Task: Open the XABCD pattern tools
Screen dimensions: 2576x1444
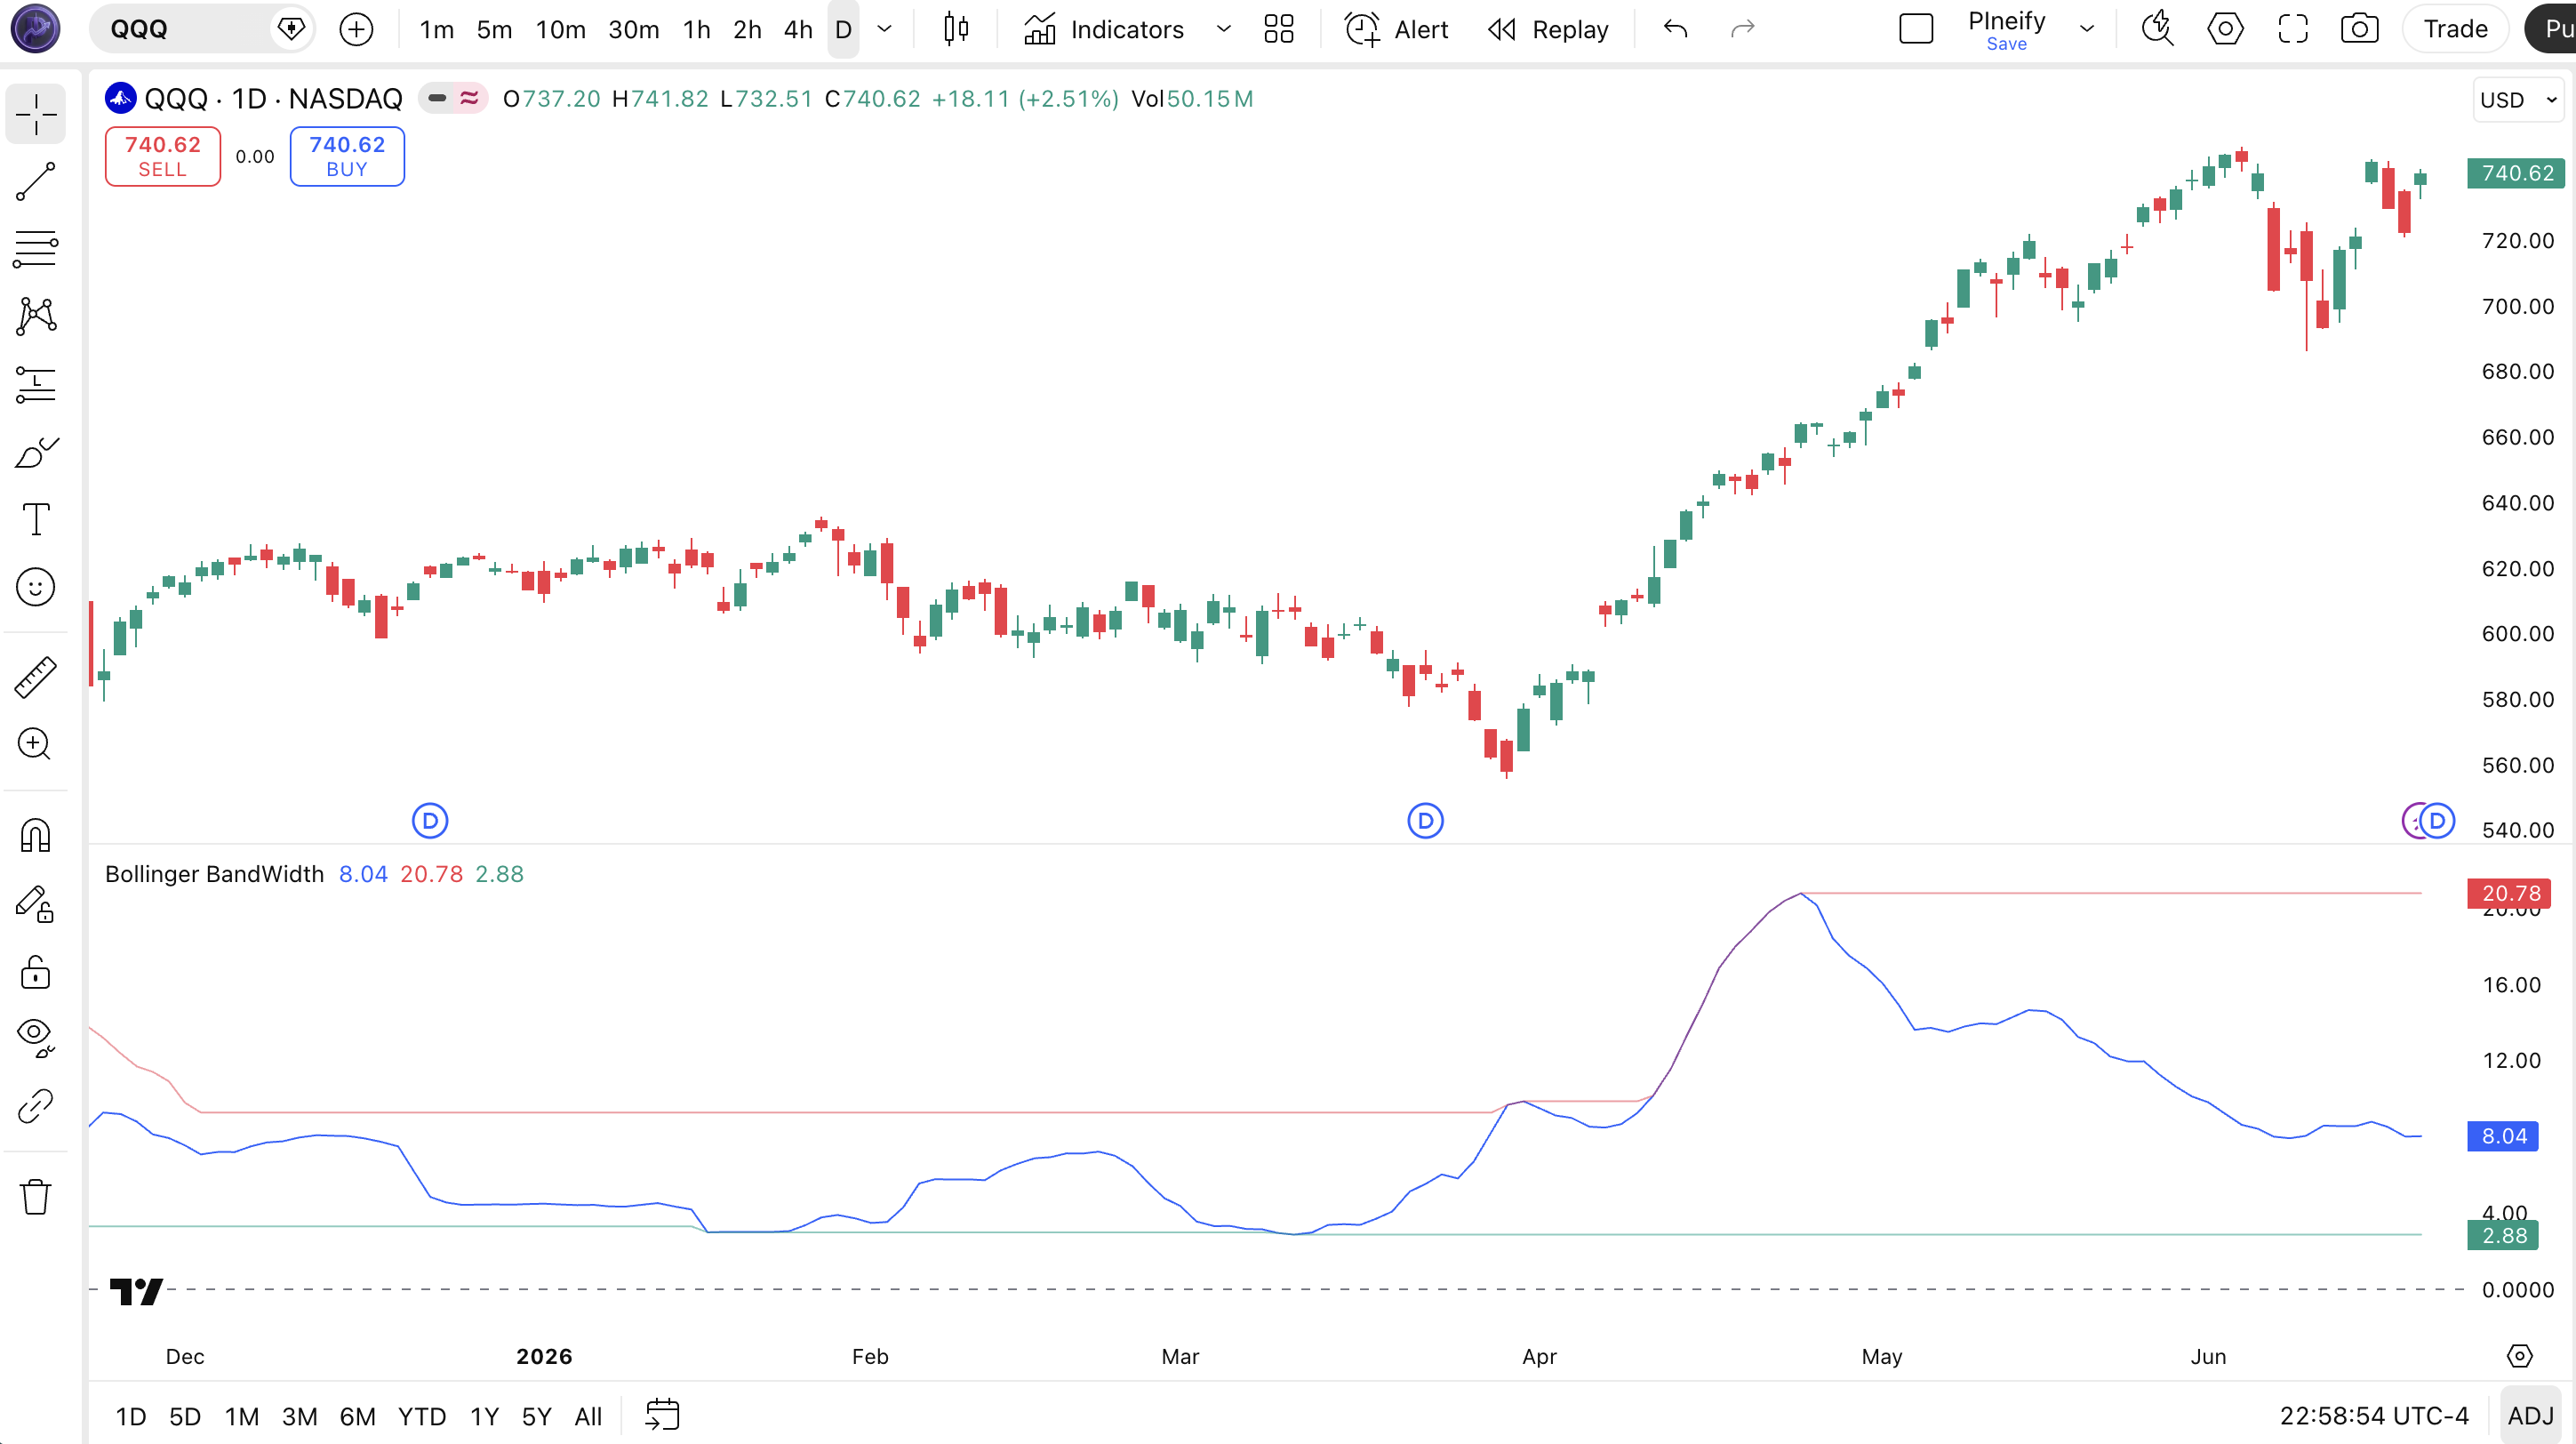Action: (36, 316)
